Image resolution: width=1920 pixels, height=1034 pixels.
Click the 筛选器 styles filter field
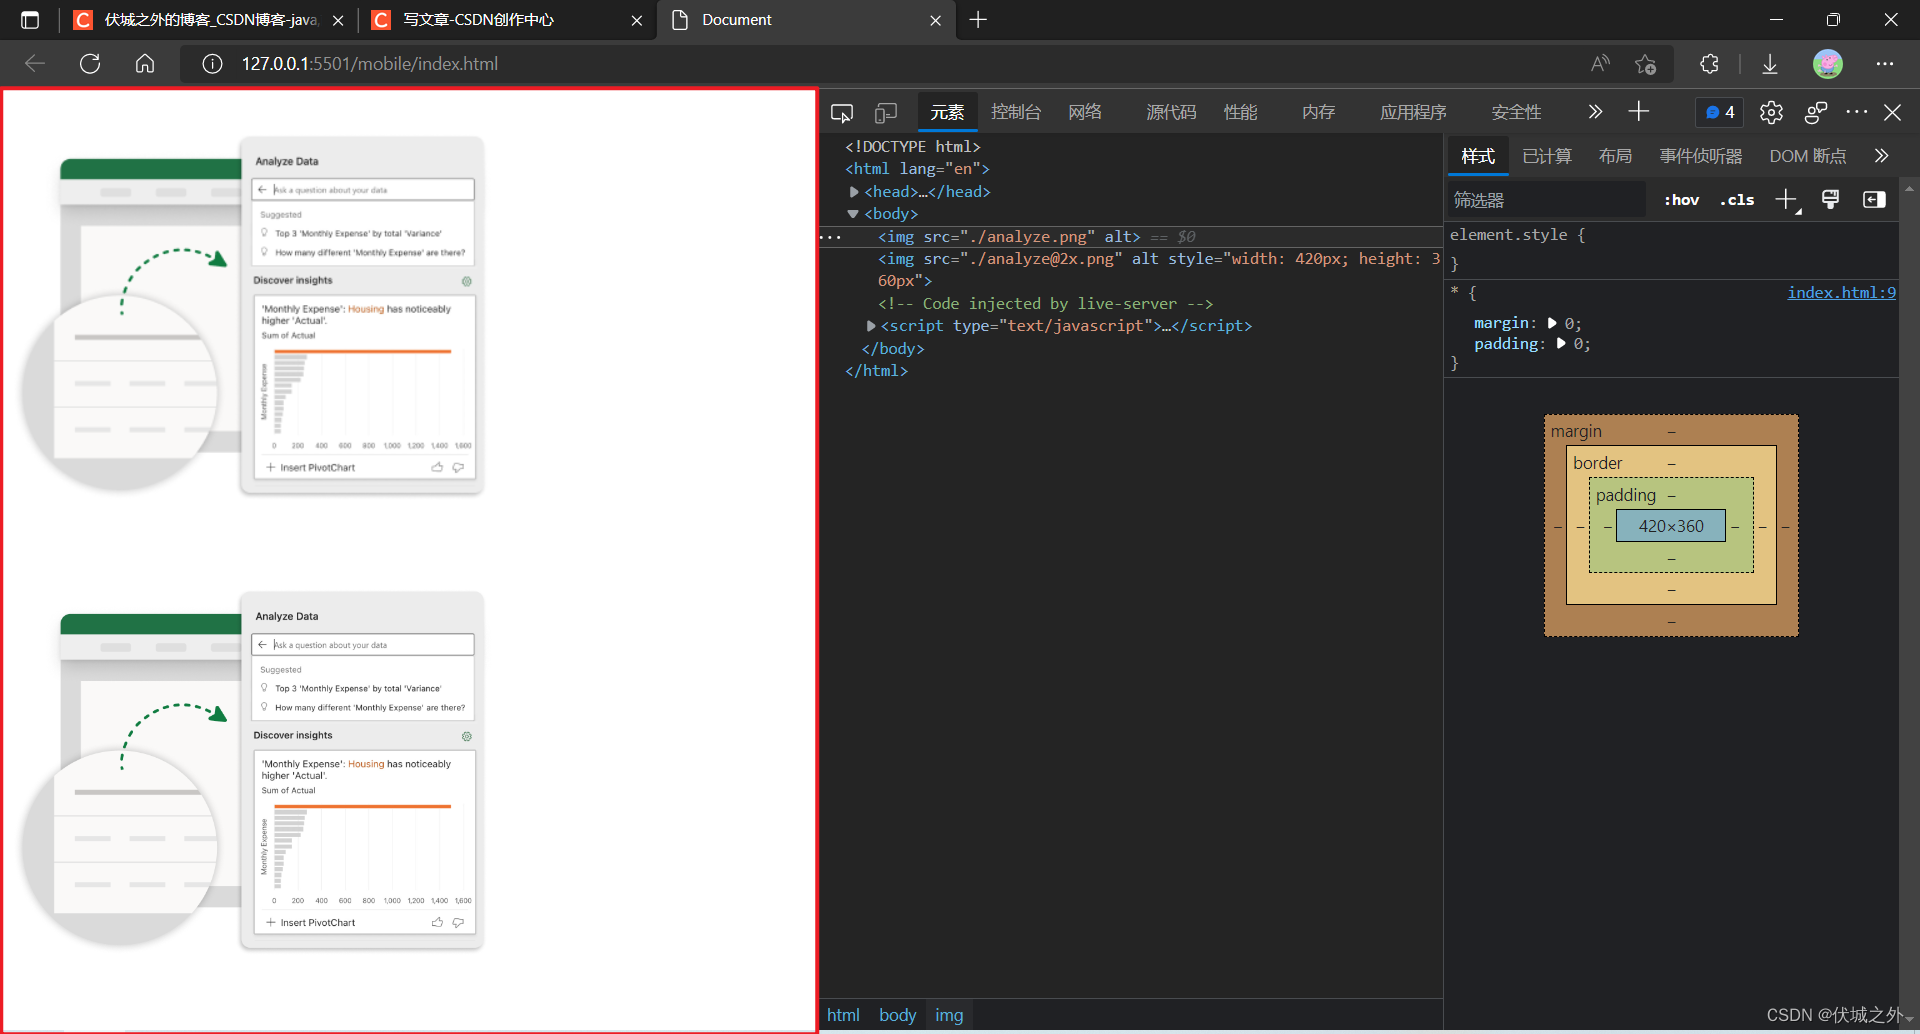[1545, 199]
